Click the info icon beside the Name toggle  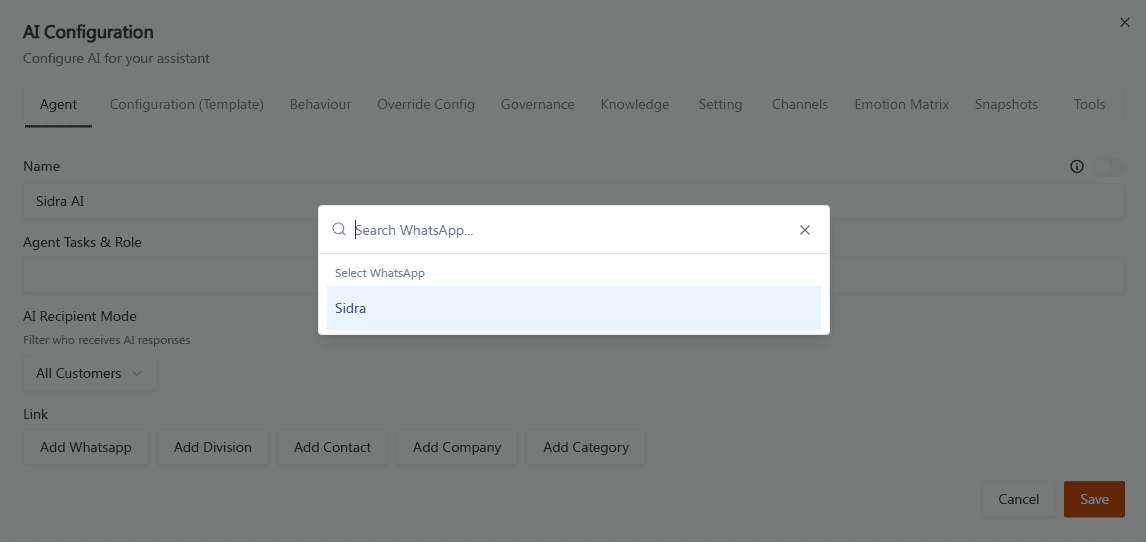[x=1077, y=167]
